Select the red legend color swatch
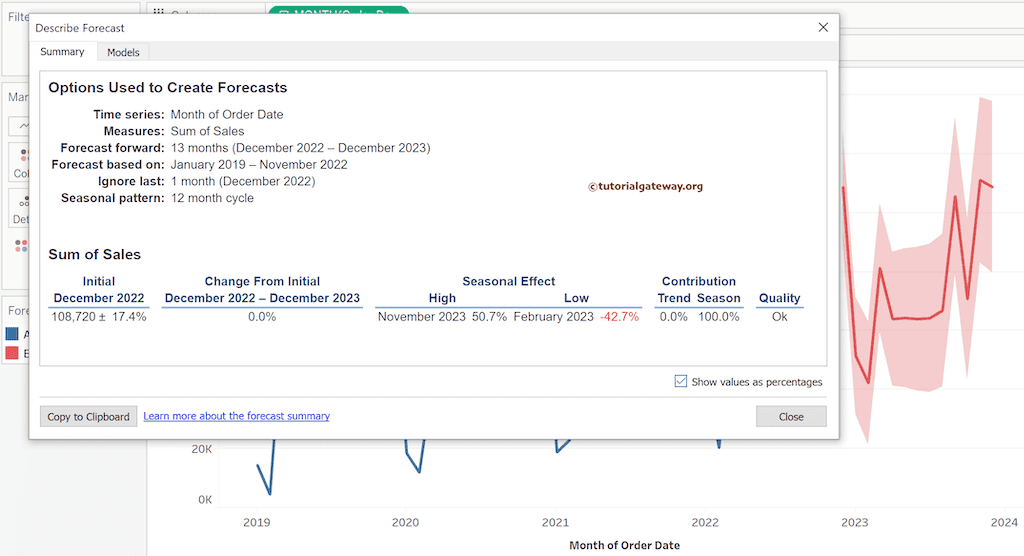The width and height of the screenshot is (1024, 556). tap(12, 353)
